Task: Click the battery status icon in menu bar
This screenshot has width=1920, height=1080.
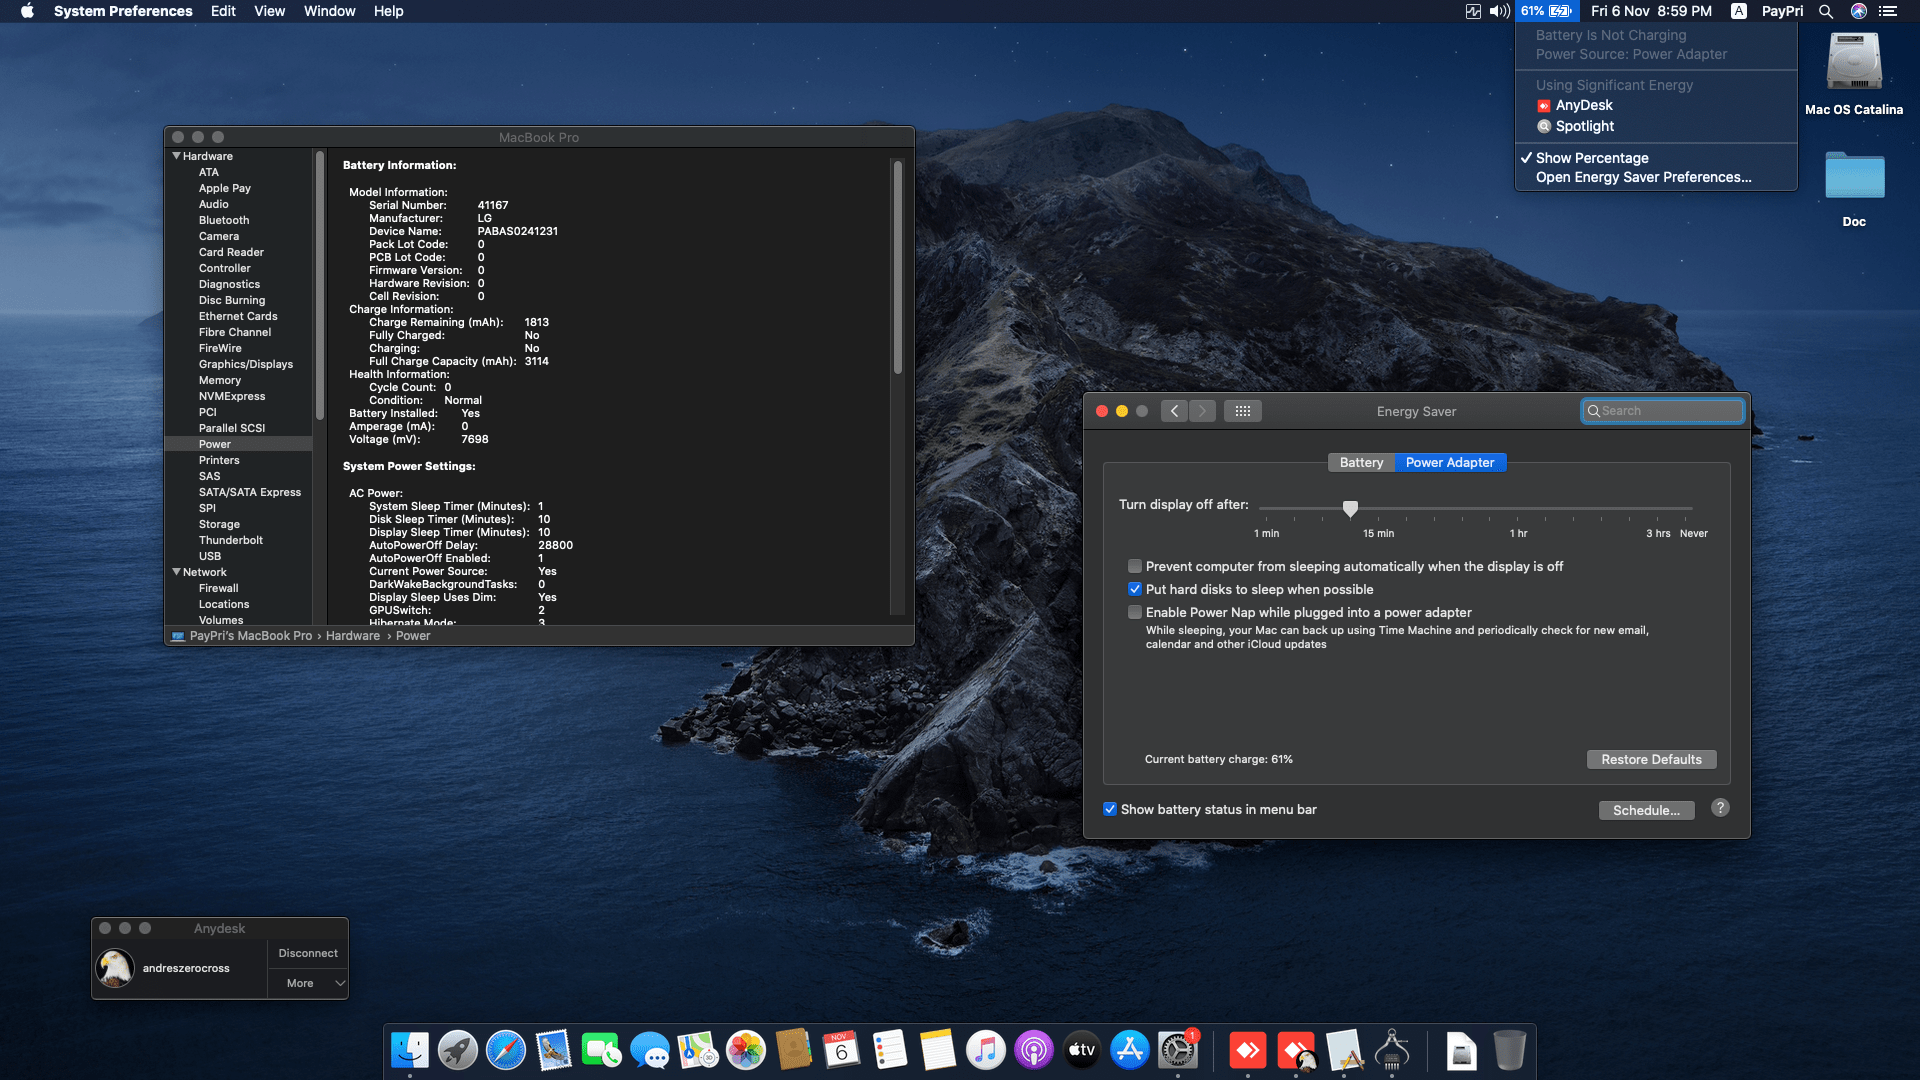Action: tap(1547, 11)
